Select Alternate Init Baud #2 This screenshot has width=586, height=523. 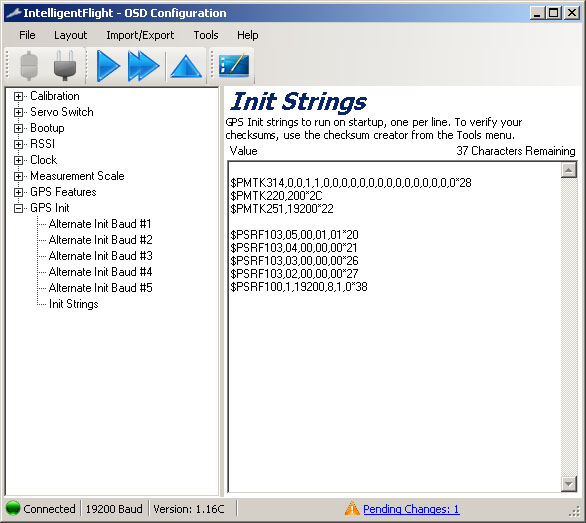(x=101, y=240)
